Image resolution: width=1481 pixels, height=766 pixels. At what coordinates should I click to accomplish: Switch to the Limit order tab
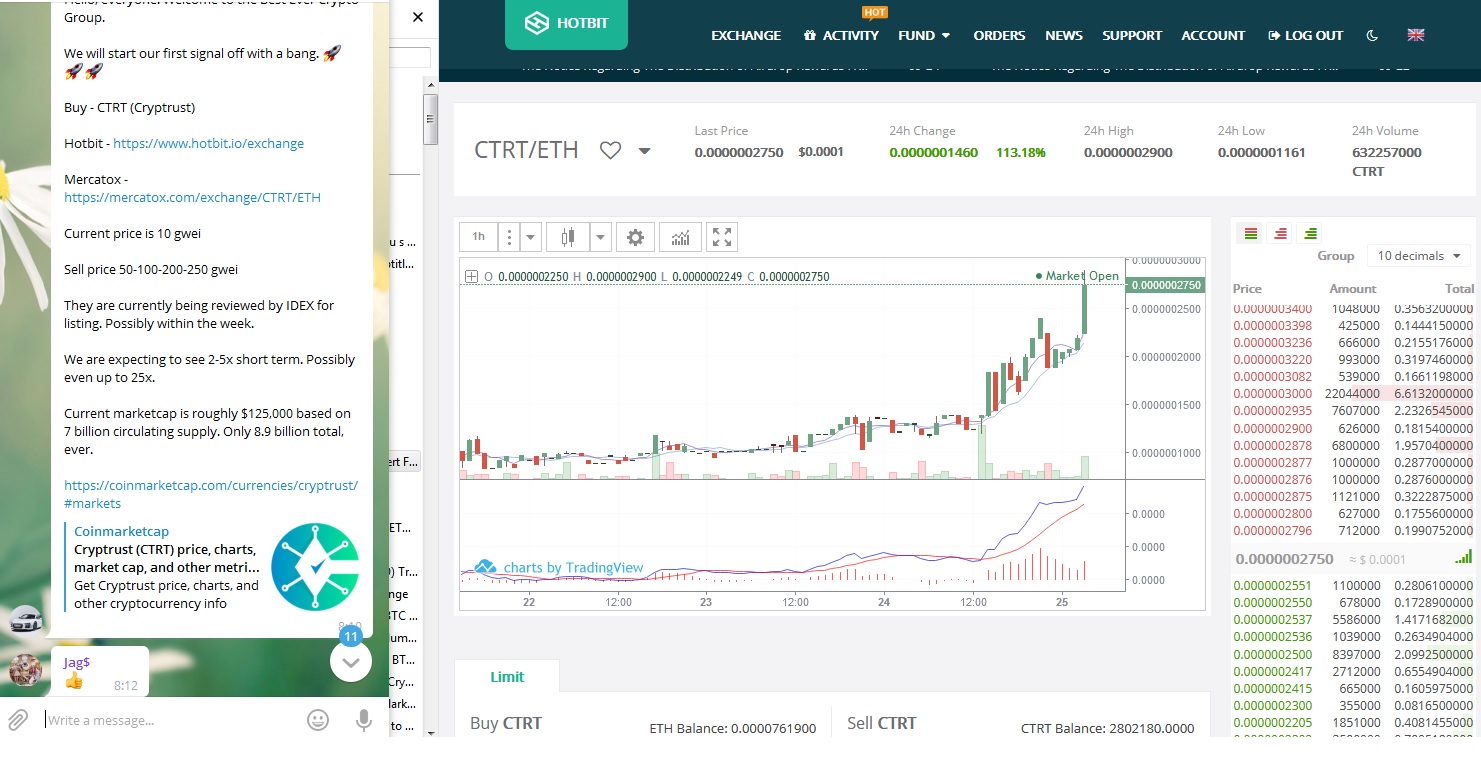pos(507,677)
